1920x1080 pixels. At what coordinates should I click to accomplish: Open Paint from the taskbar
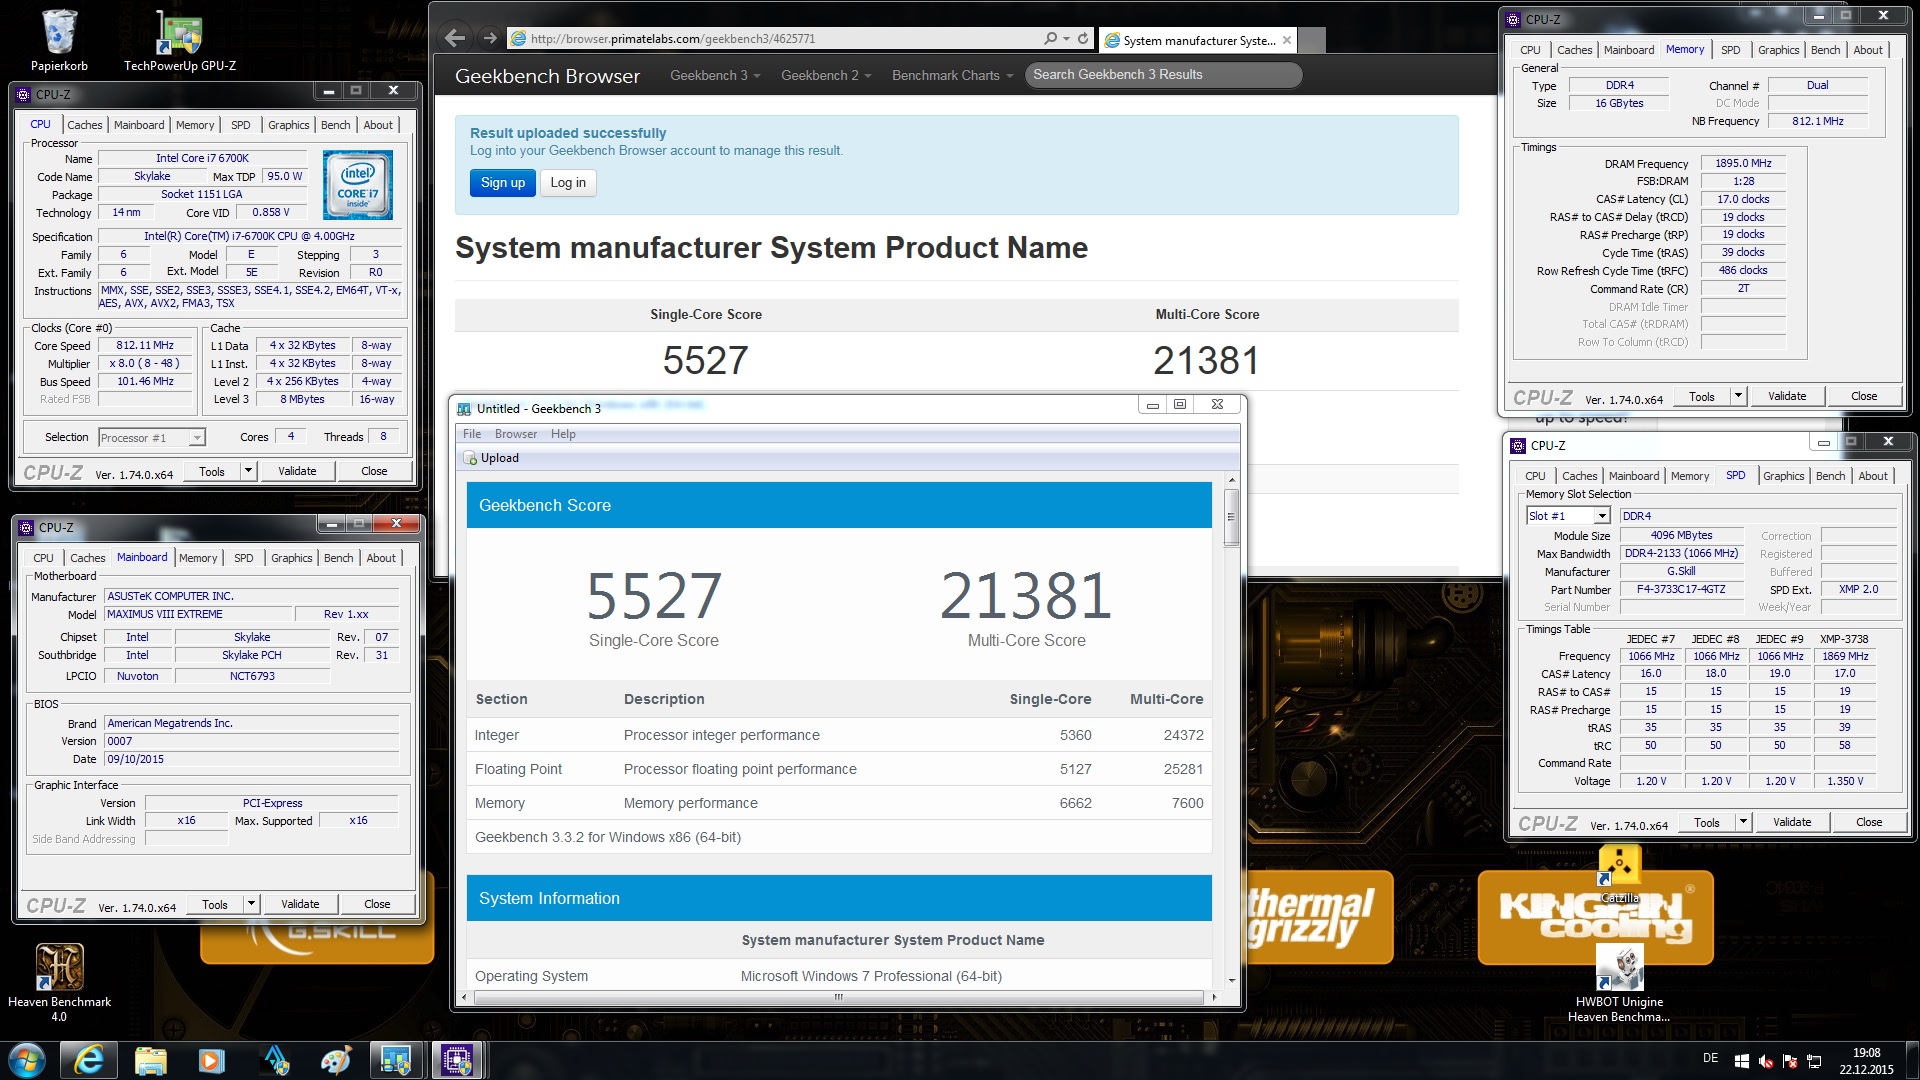[335, 1060]
